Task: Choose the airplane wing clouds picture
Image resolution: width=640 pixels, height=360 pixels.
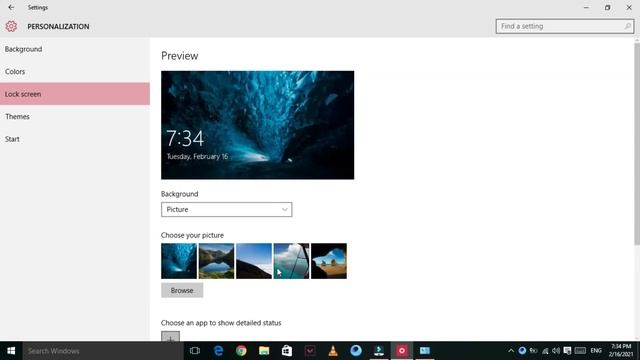Action: [291, 261]
